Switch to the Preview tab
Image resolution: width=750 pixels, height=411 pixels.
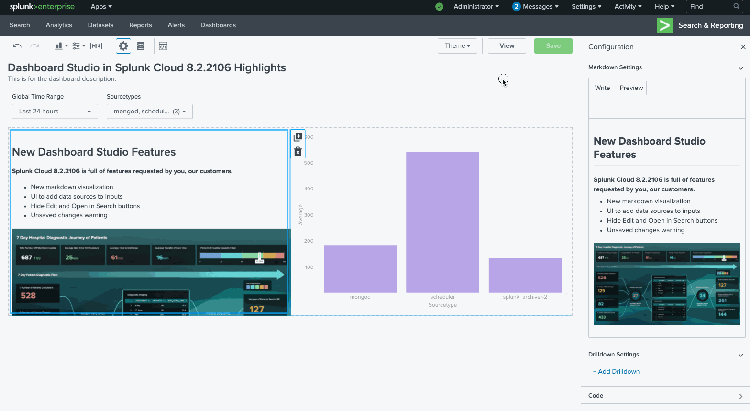631,88
